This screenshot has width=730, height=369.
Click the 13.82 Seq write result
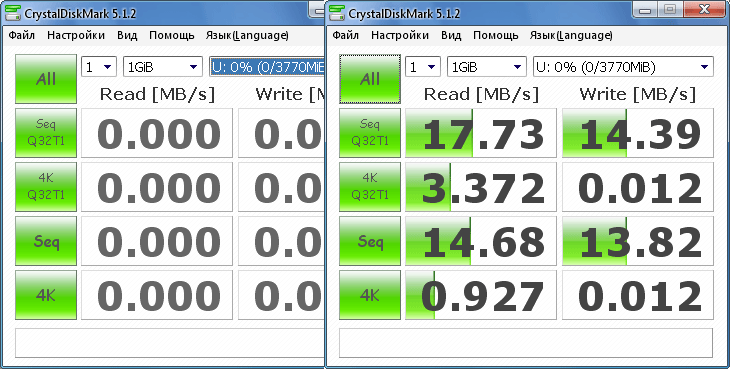click(x=638, y=241)
